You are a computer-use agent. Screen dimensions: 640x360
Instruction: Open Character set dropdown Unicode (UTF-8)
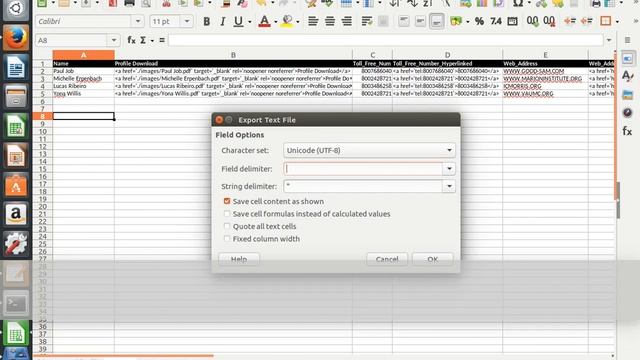point(369,150)
